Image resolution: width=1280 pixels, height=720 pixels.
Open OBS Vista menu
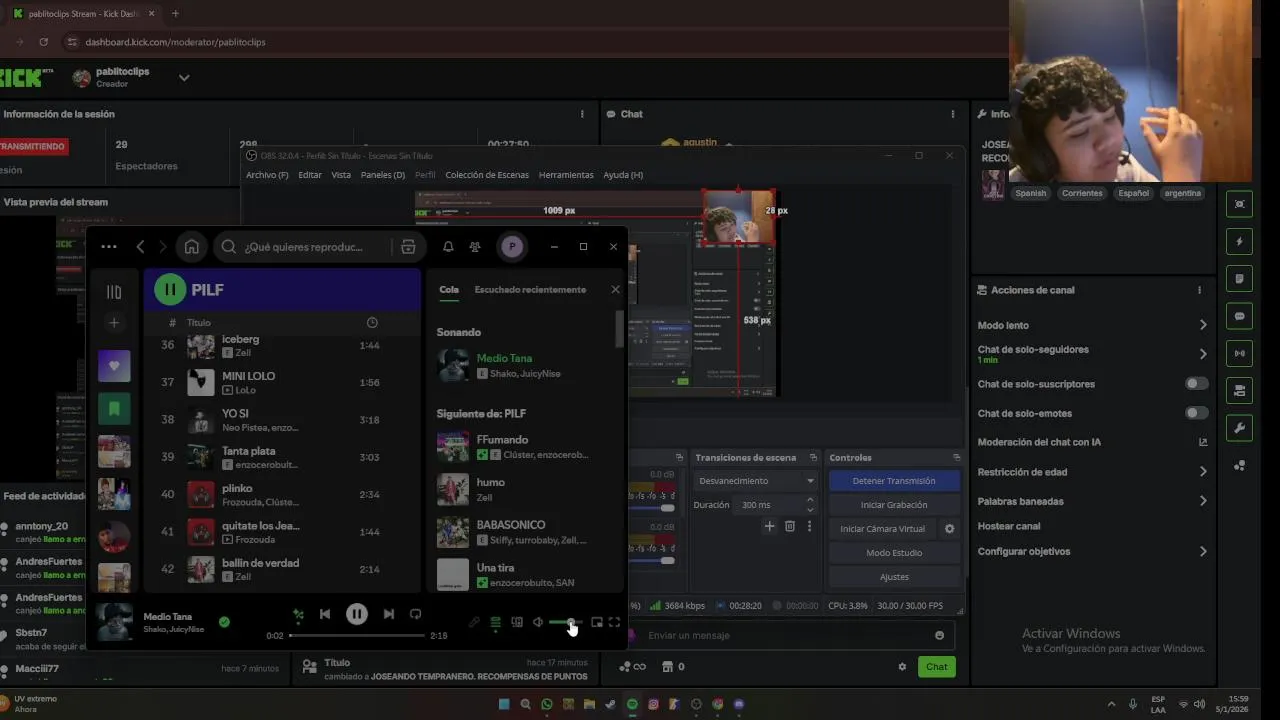coord(341,175)
